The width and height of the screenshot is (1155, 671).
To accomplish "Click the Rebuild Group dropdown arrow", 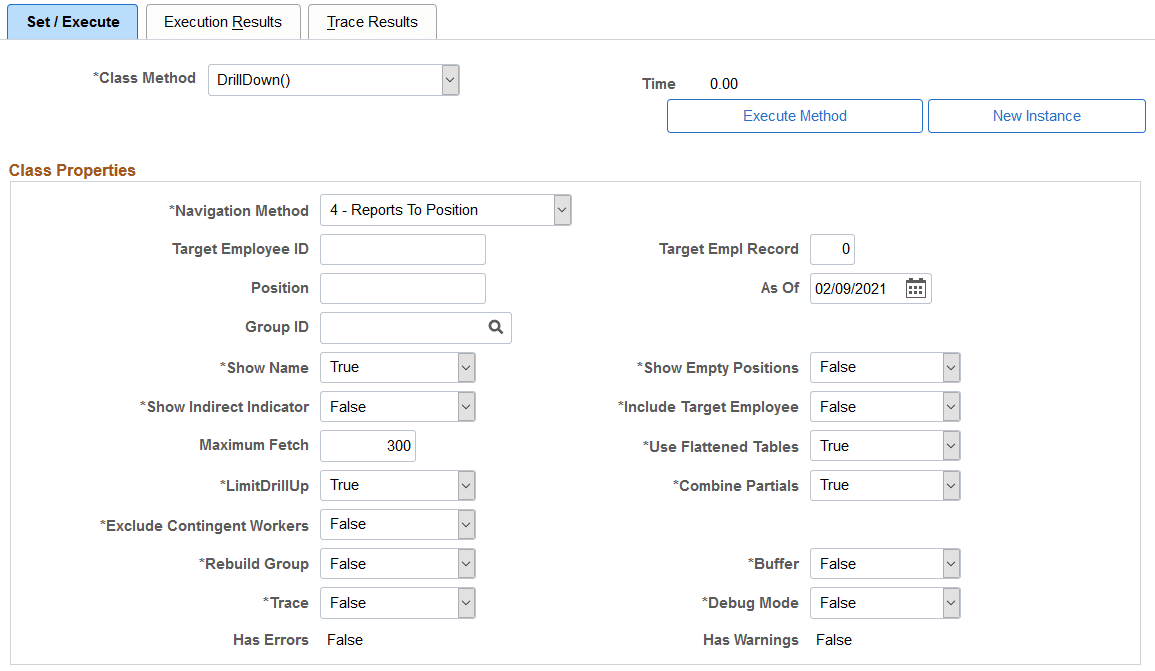I will [465, 563].
